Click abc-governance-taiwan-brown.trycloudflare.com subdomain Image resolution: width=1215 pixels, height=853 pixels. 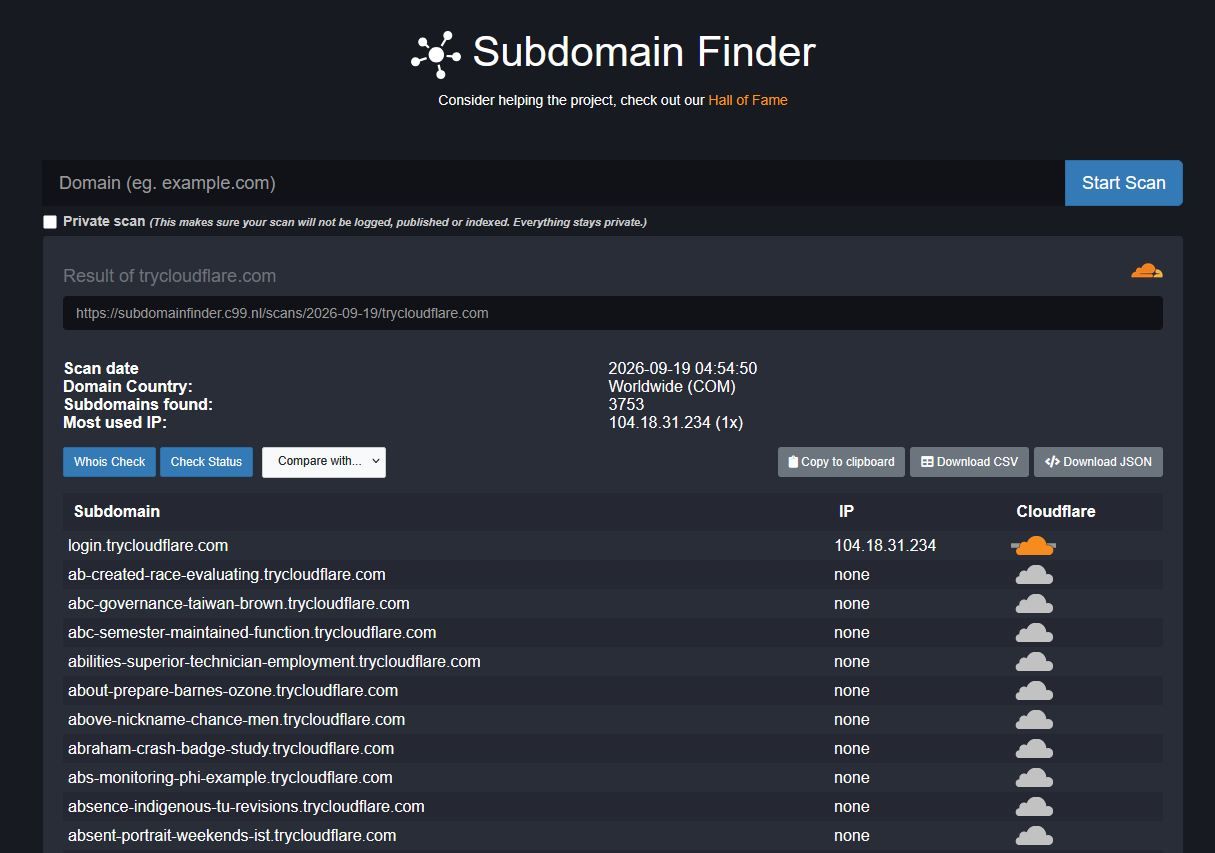pyautogui.click(x=239, y=604)
